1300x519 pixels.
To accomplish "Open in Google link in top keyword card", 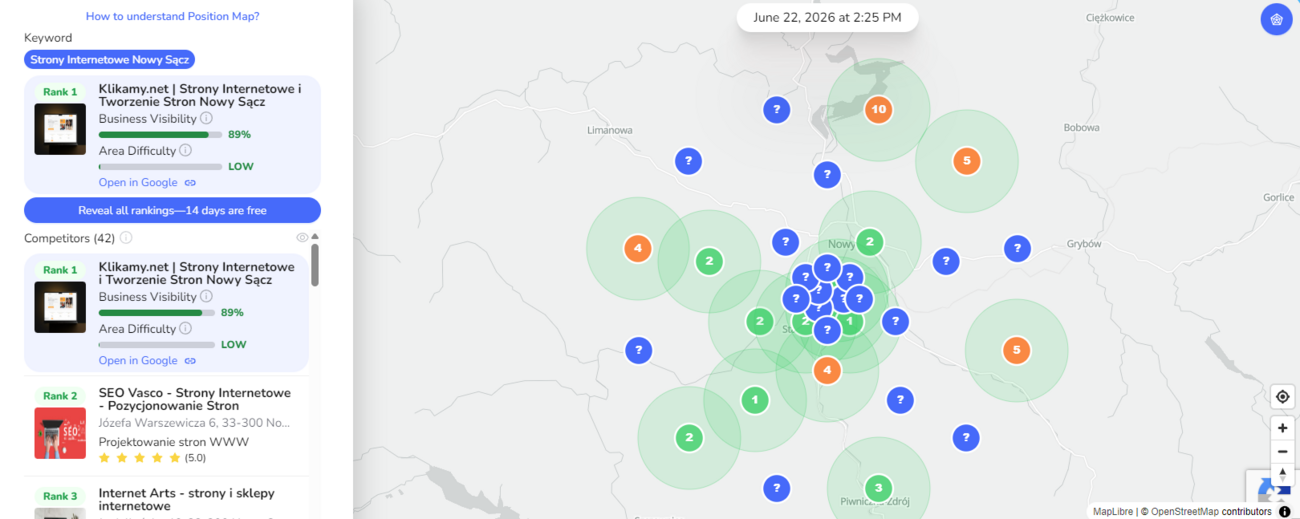I will [x=138, y=183].
